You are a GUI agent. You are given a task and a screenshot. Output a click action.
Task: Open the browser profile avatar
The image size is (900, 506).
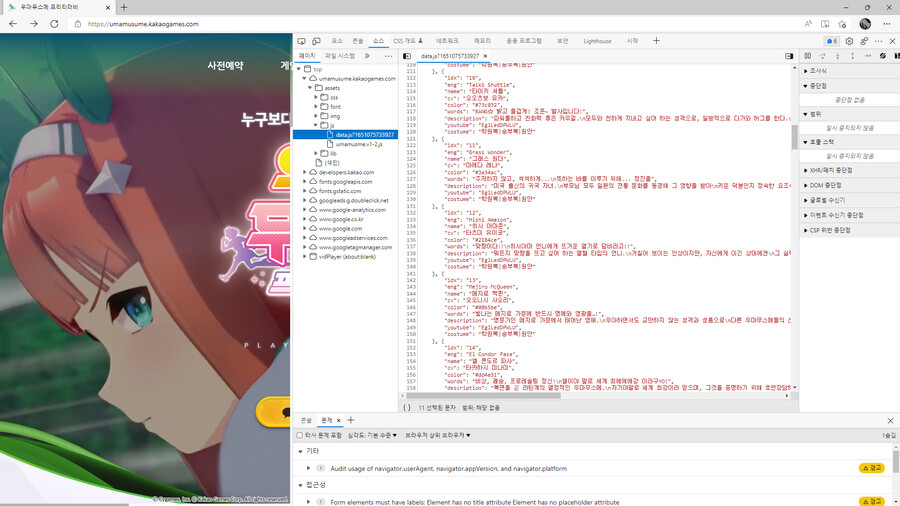(865, 24)
